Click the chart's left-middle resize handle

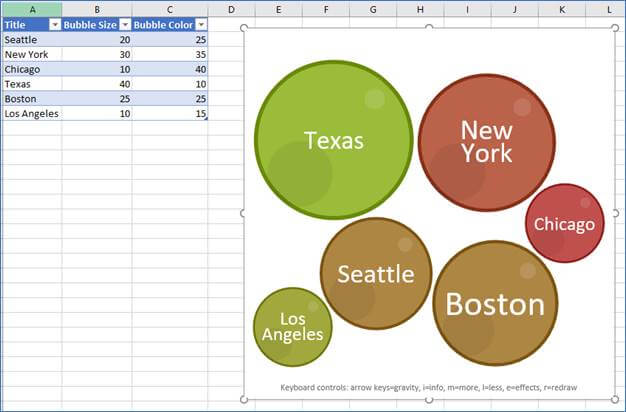[x=243, y=213]
